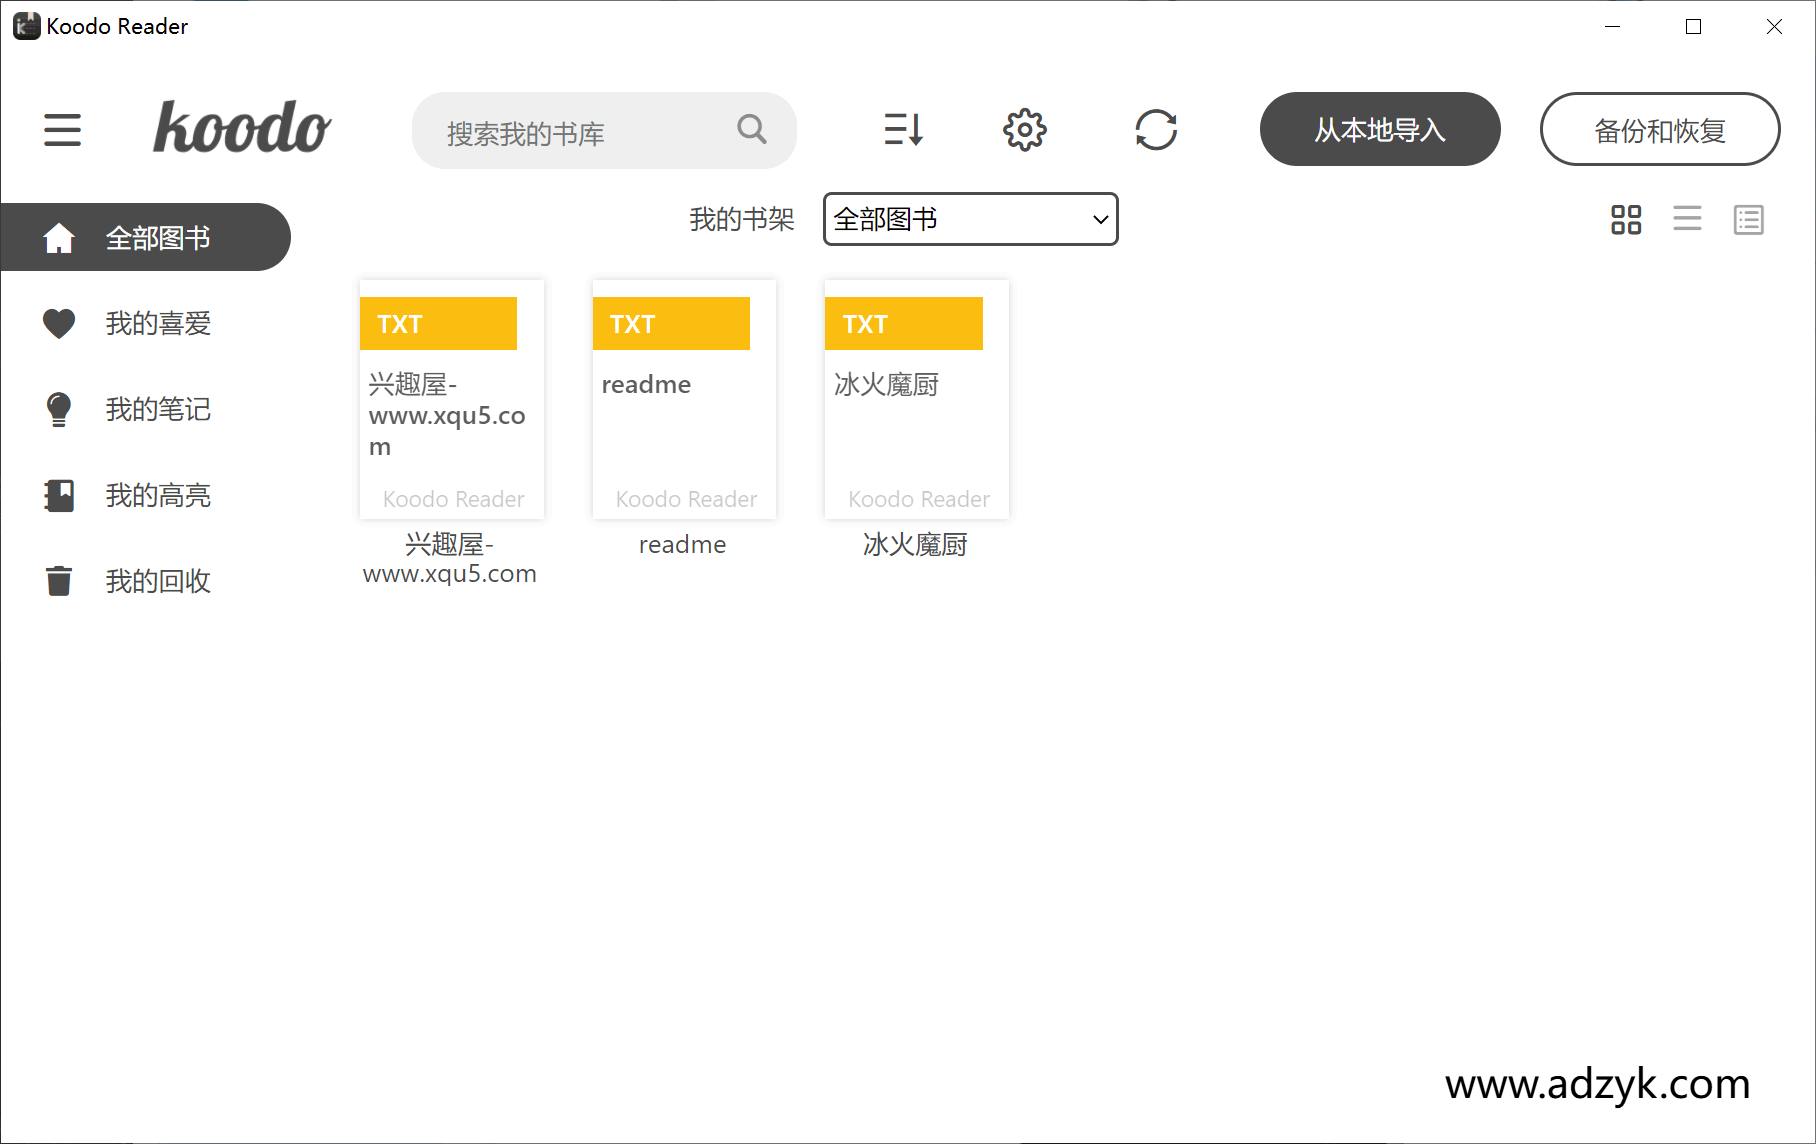
Task: Open 我的笔记 notes section
Action: [158, 409]
